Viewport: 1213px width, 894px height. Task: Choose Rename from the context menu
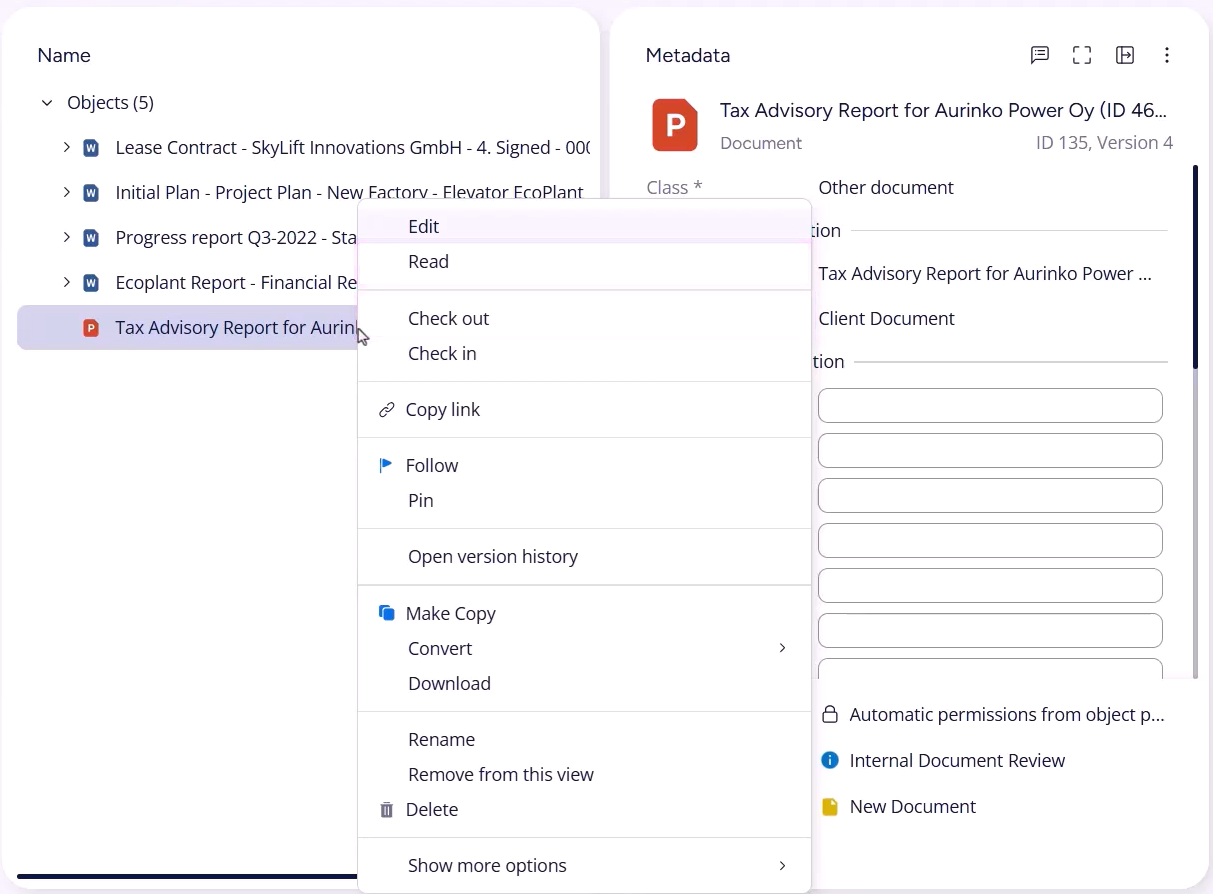tap(584, 740)
